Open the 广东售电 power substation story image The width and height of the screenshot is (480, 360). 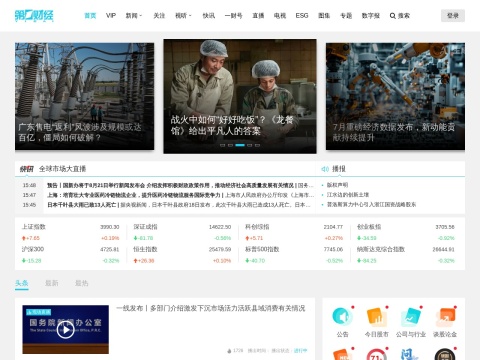[84, 96]
